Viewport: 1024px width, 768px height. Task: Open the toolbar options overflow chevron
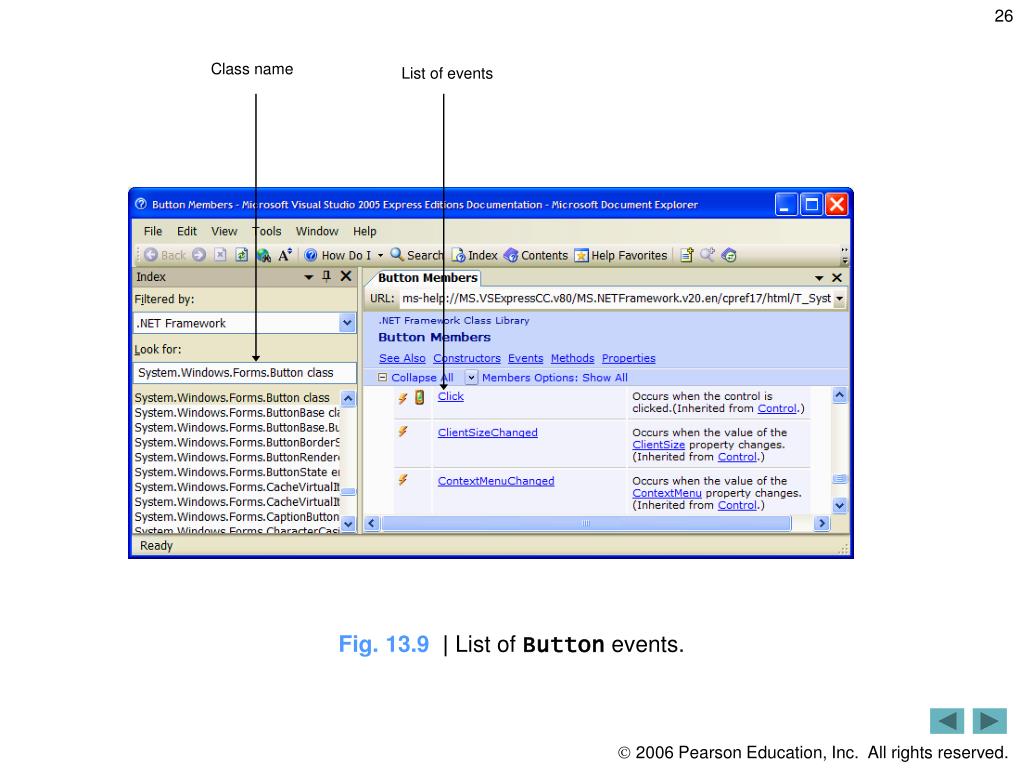pos(844,255)
